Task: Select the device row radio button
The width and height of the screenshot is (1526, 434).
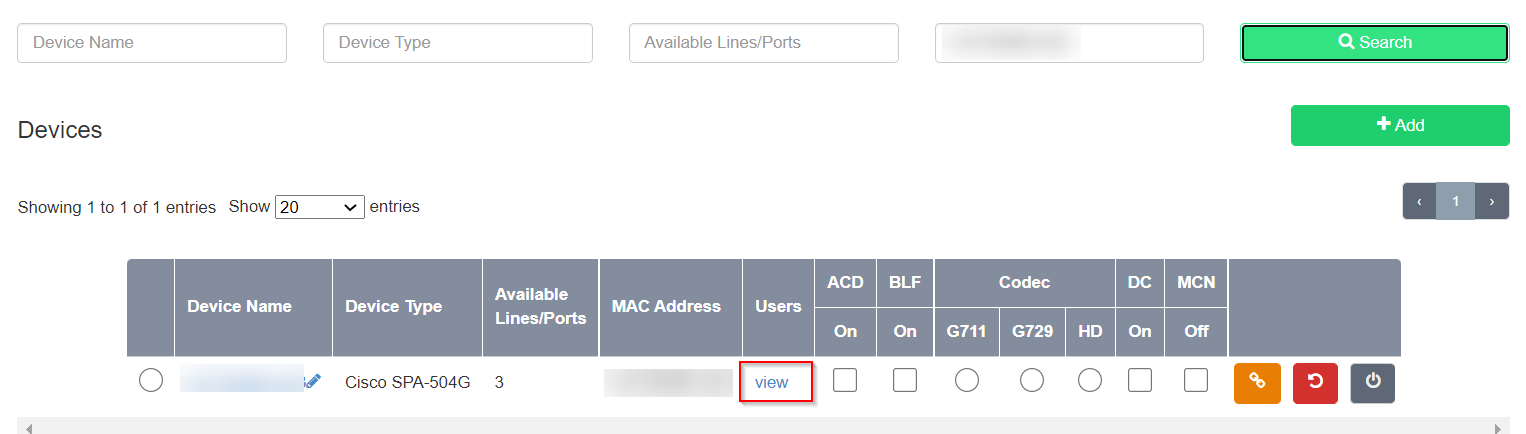Action: tap(151, 380)
